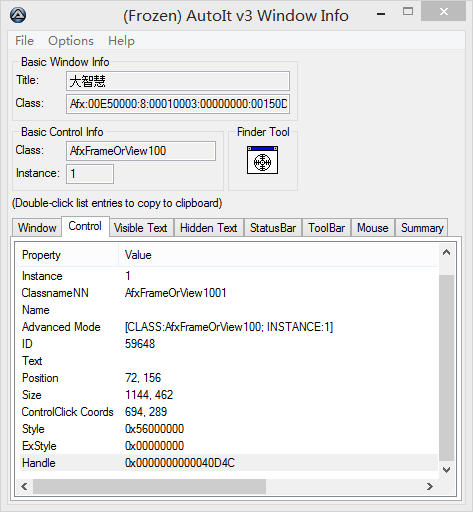Select the Style row 0x56000000
The image size is (473, 512).
[x=228, y=429]
